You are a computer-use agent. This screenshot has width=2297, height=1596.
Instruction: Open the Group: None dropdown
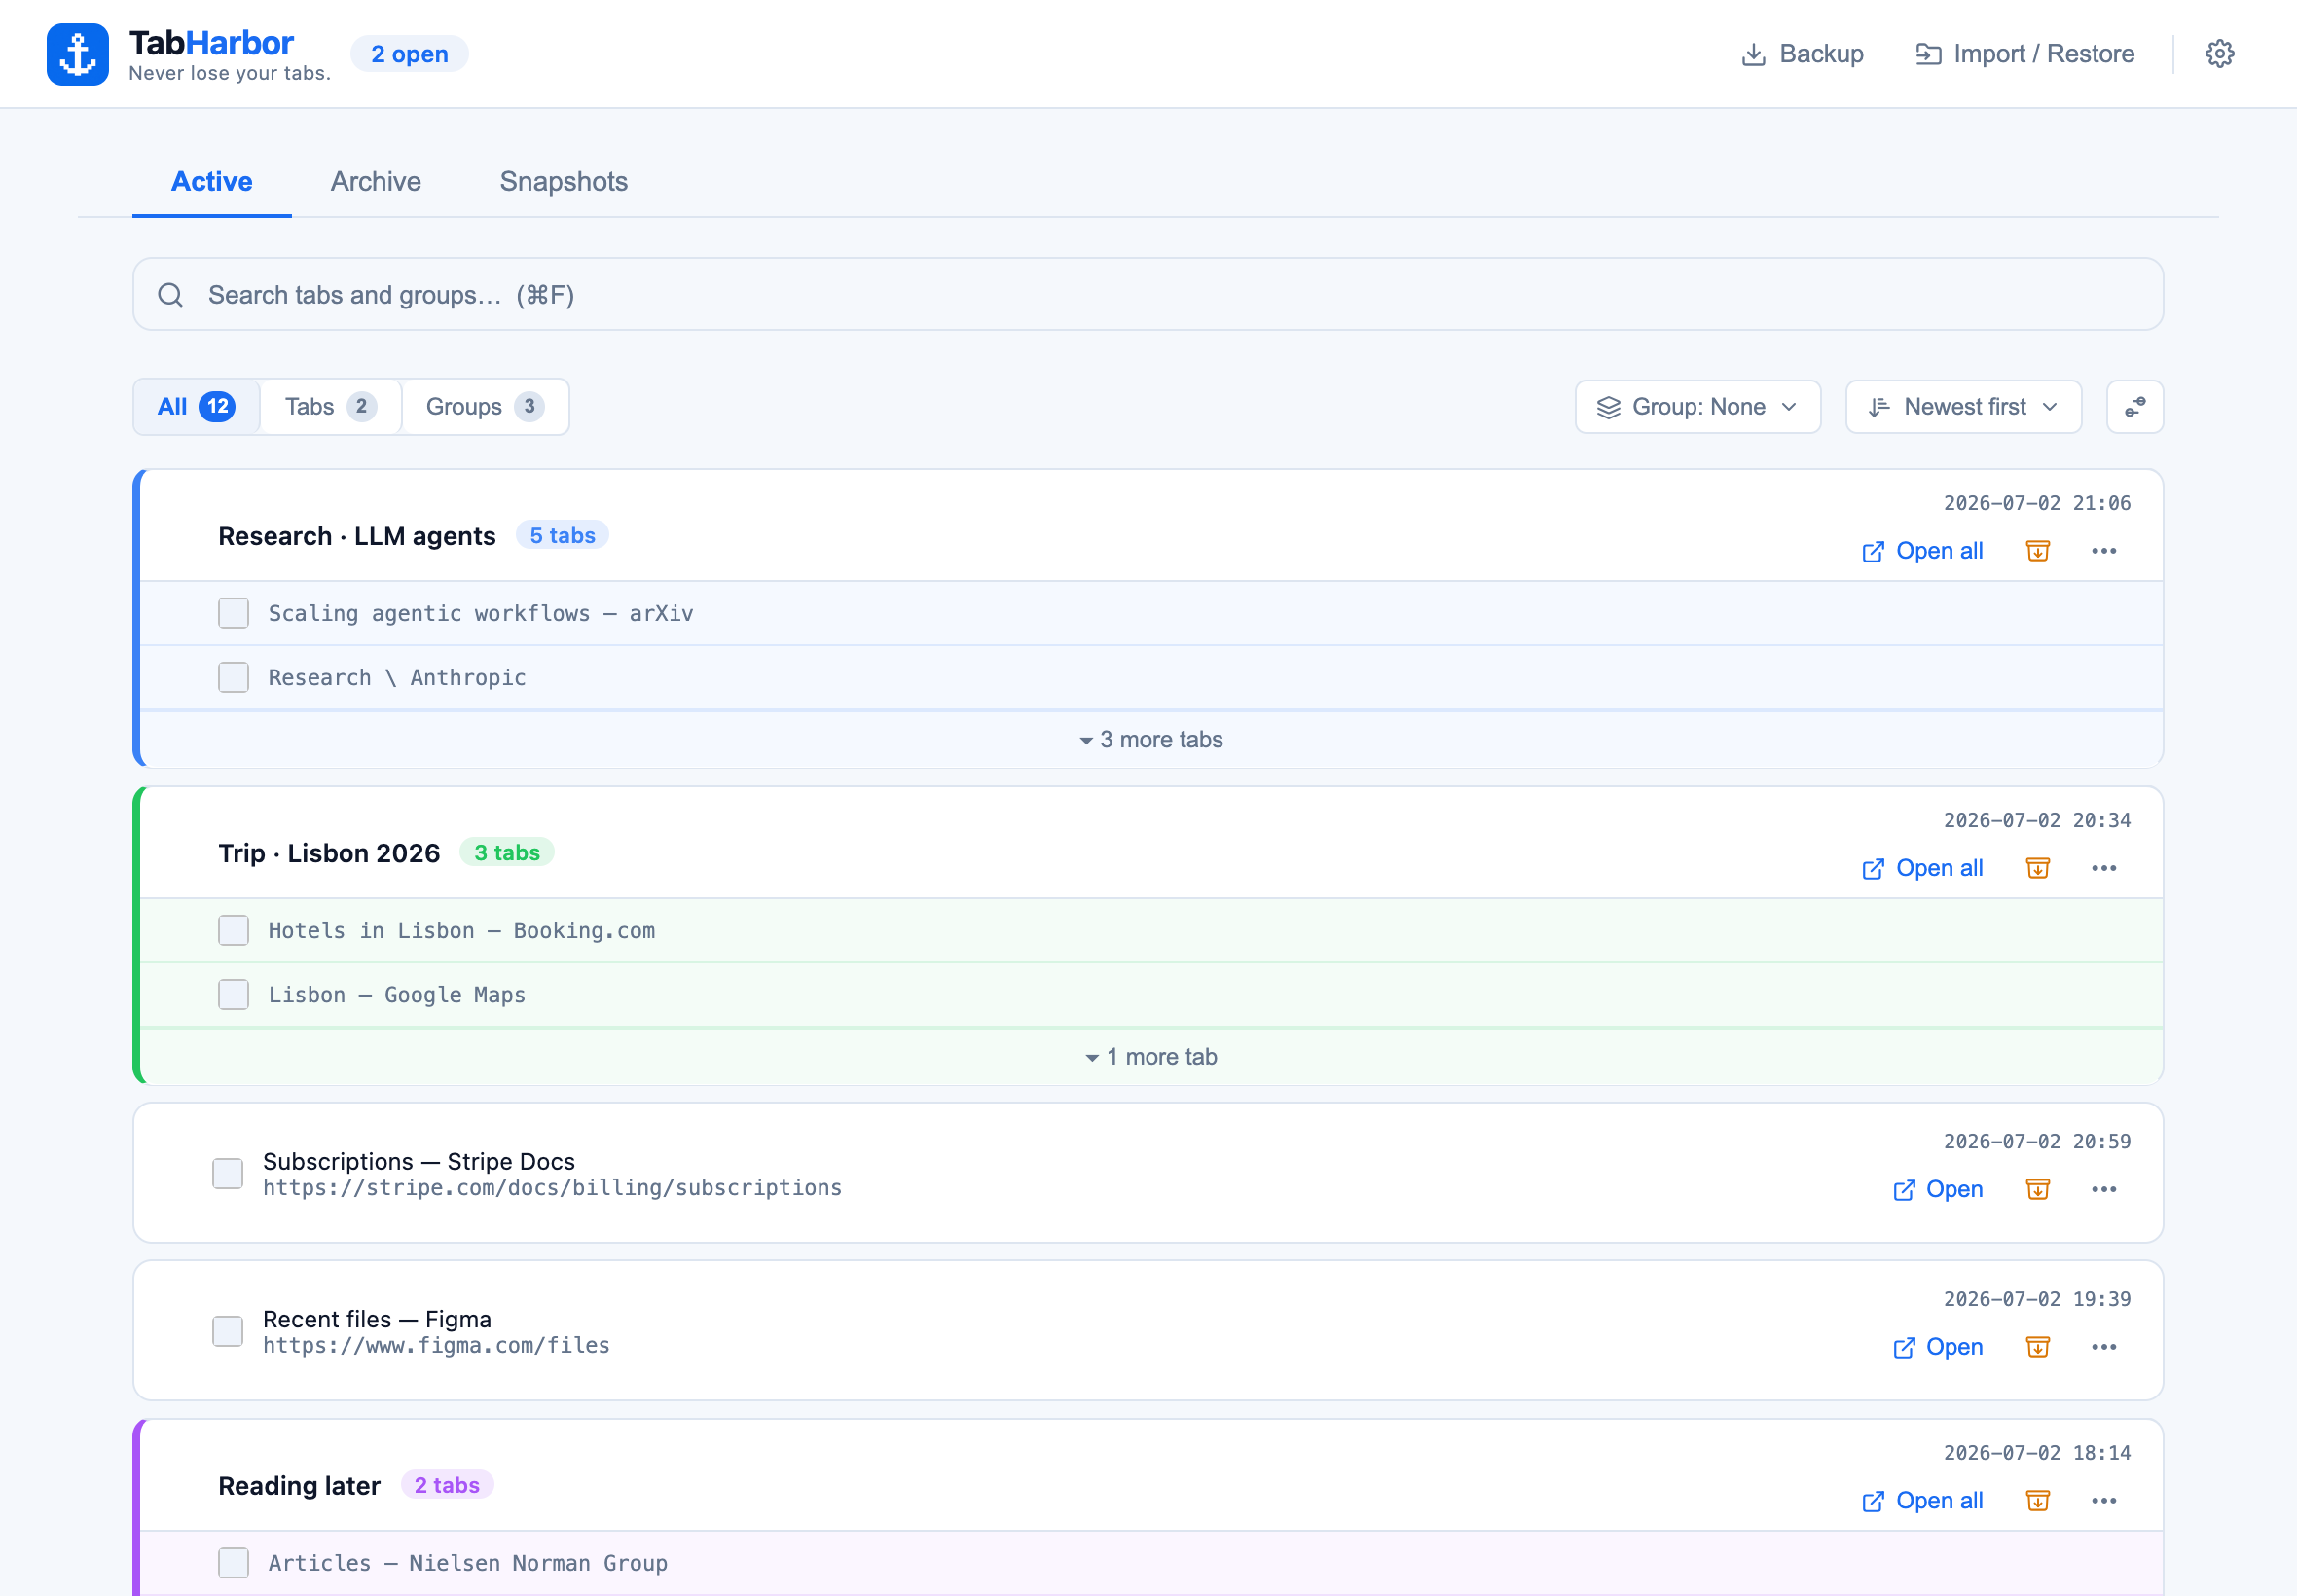pos(1698,407)
